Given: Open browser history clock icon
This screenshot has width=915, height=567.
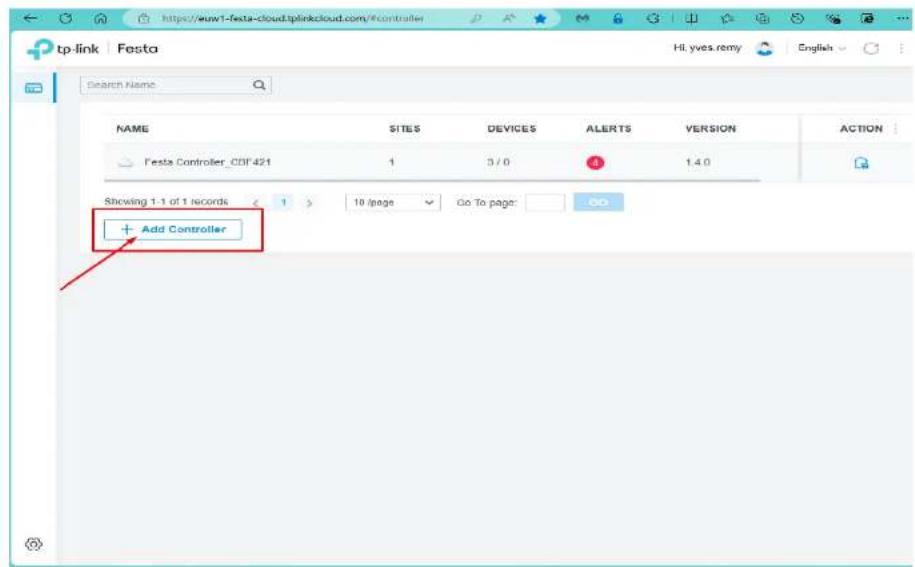Looking at the screenshot, I should tap(797, 19).
